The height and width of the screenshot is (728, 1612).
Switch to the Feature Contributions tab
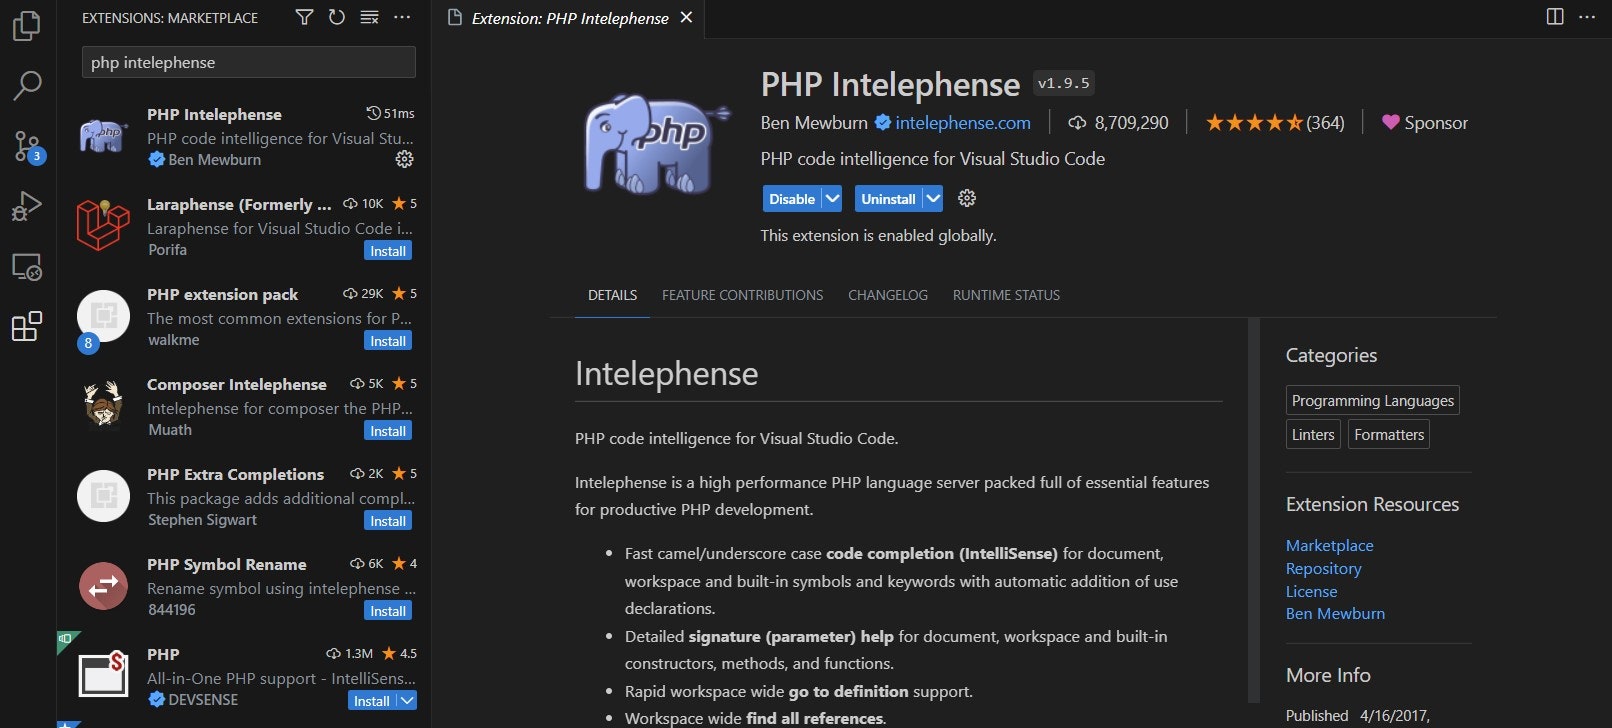743,295
